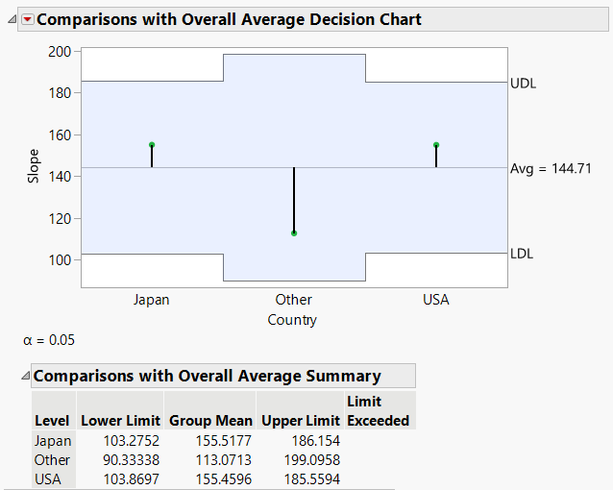Click the Country x-axis title

coord(293,320)
